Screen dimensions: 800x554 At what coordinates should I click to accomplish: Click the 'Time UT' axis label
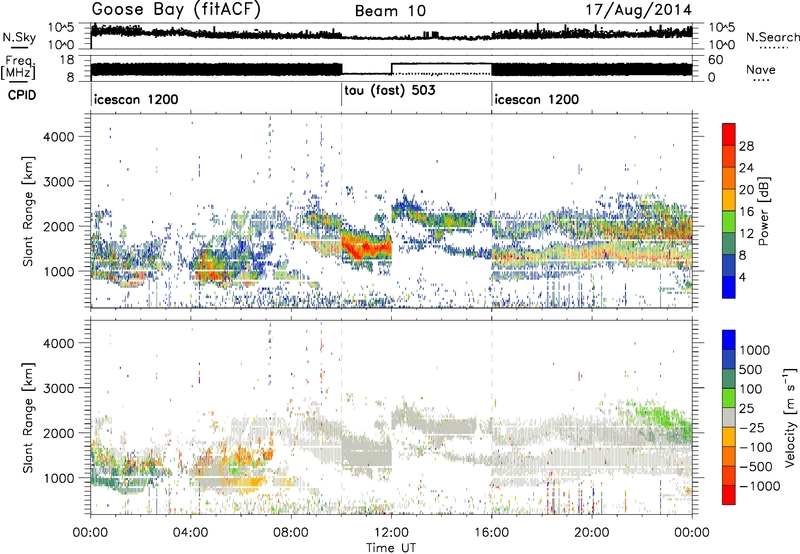click(x=391, y=547)
